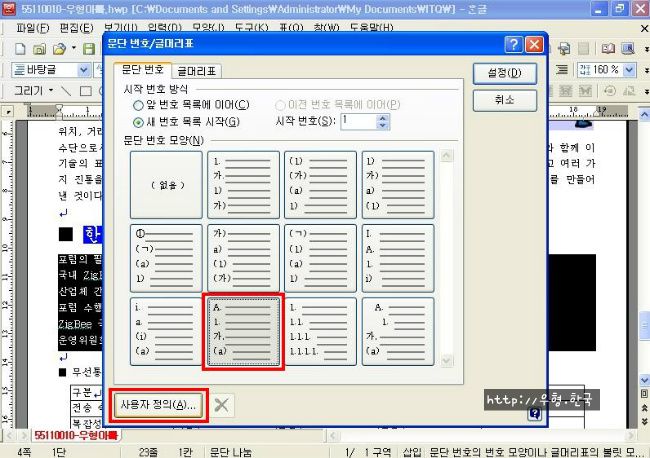Viewport: 650px width, 458px height.
Task: Click the template document icon beside new document
Action: click(x=39, y=49)
